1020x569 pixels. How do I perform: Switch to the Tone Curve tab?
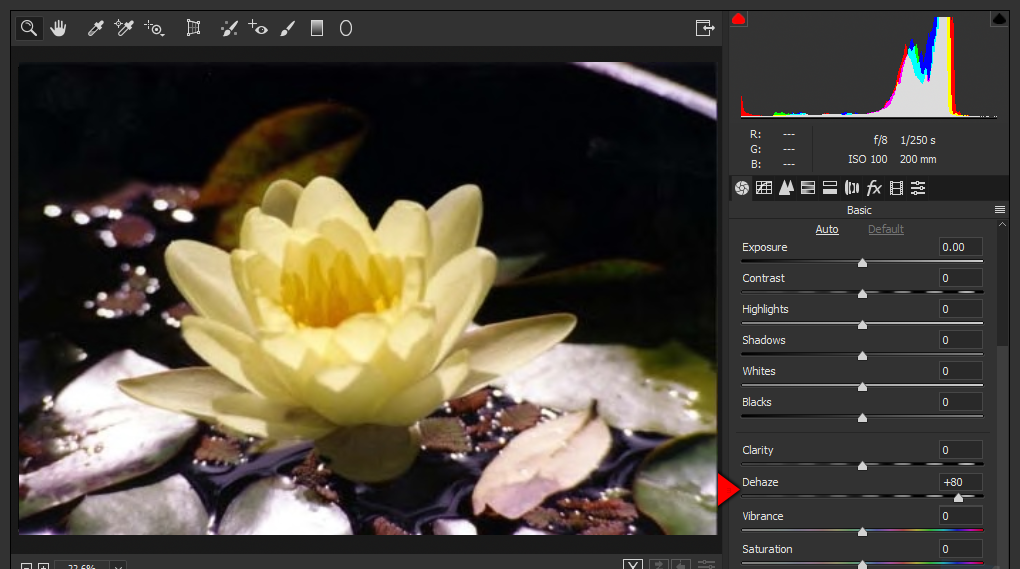(x=764, y=187)
